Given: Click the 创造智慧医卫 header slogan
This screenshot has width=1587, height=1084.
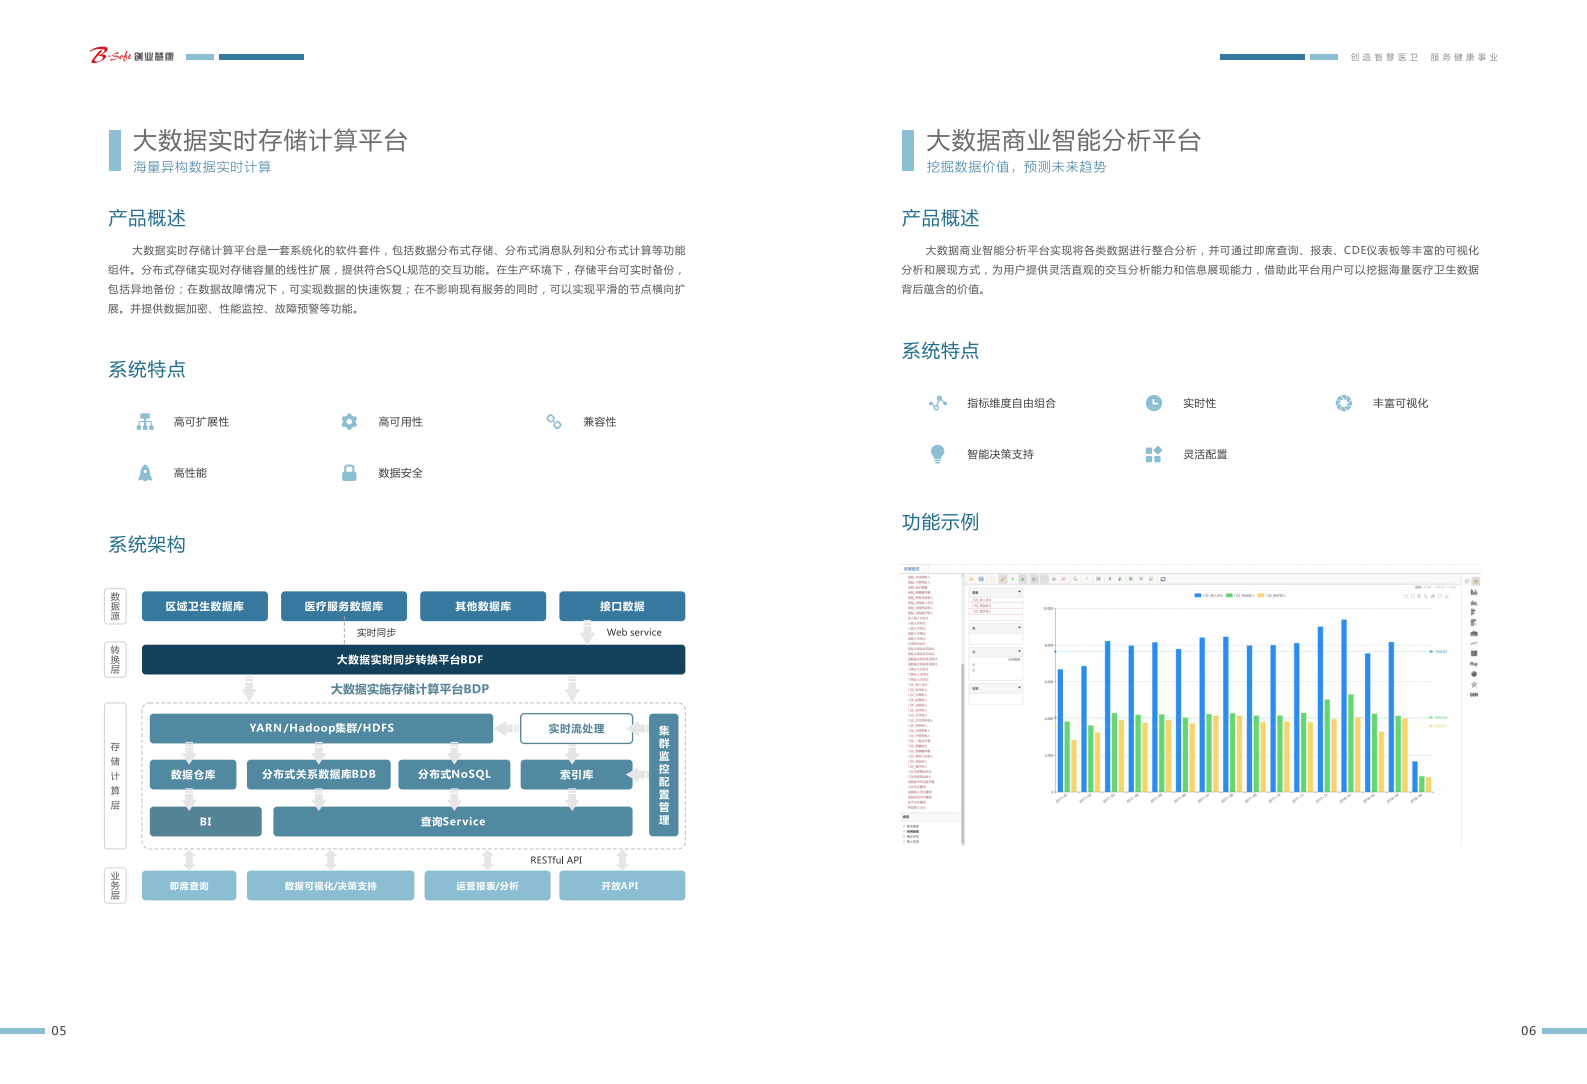Looking at the screenshot, I should coord(1384,57).
